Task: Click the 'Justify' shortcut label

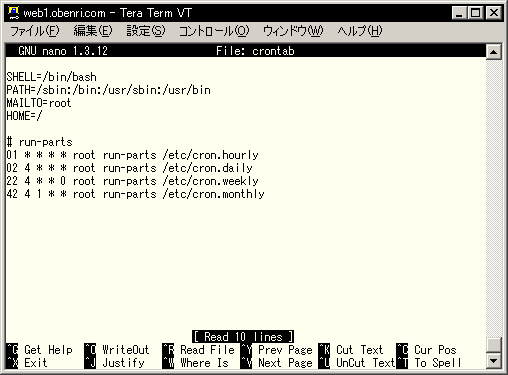Action: pyautogui.click(x=124, y=363)
